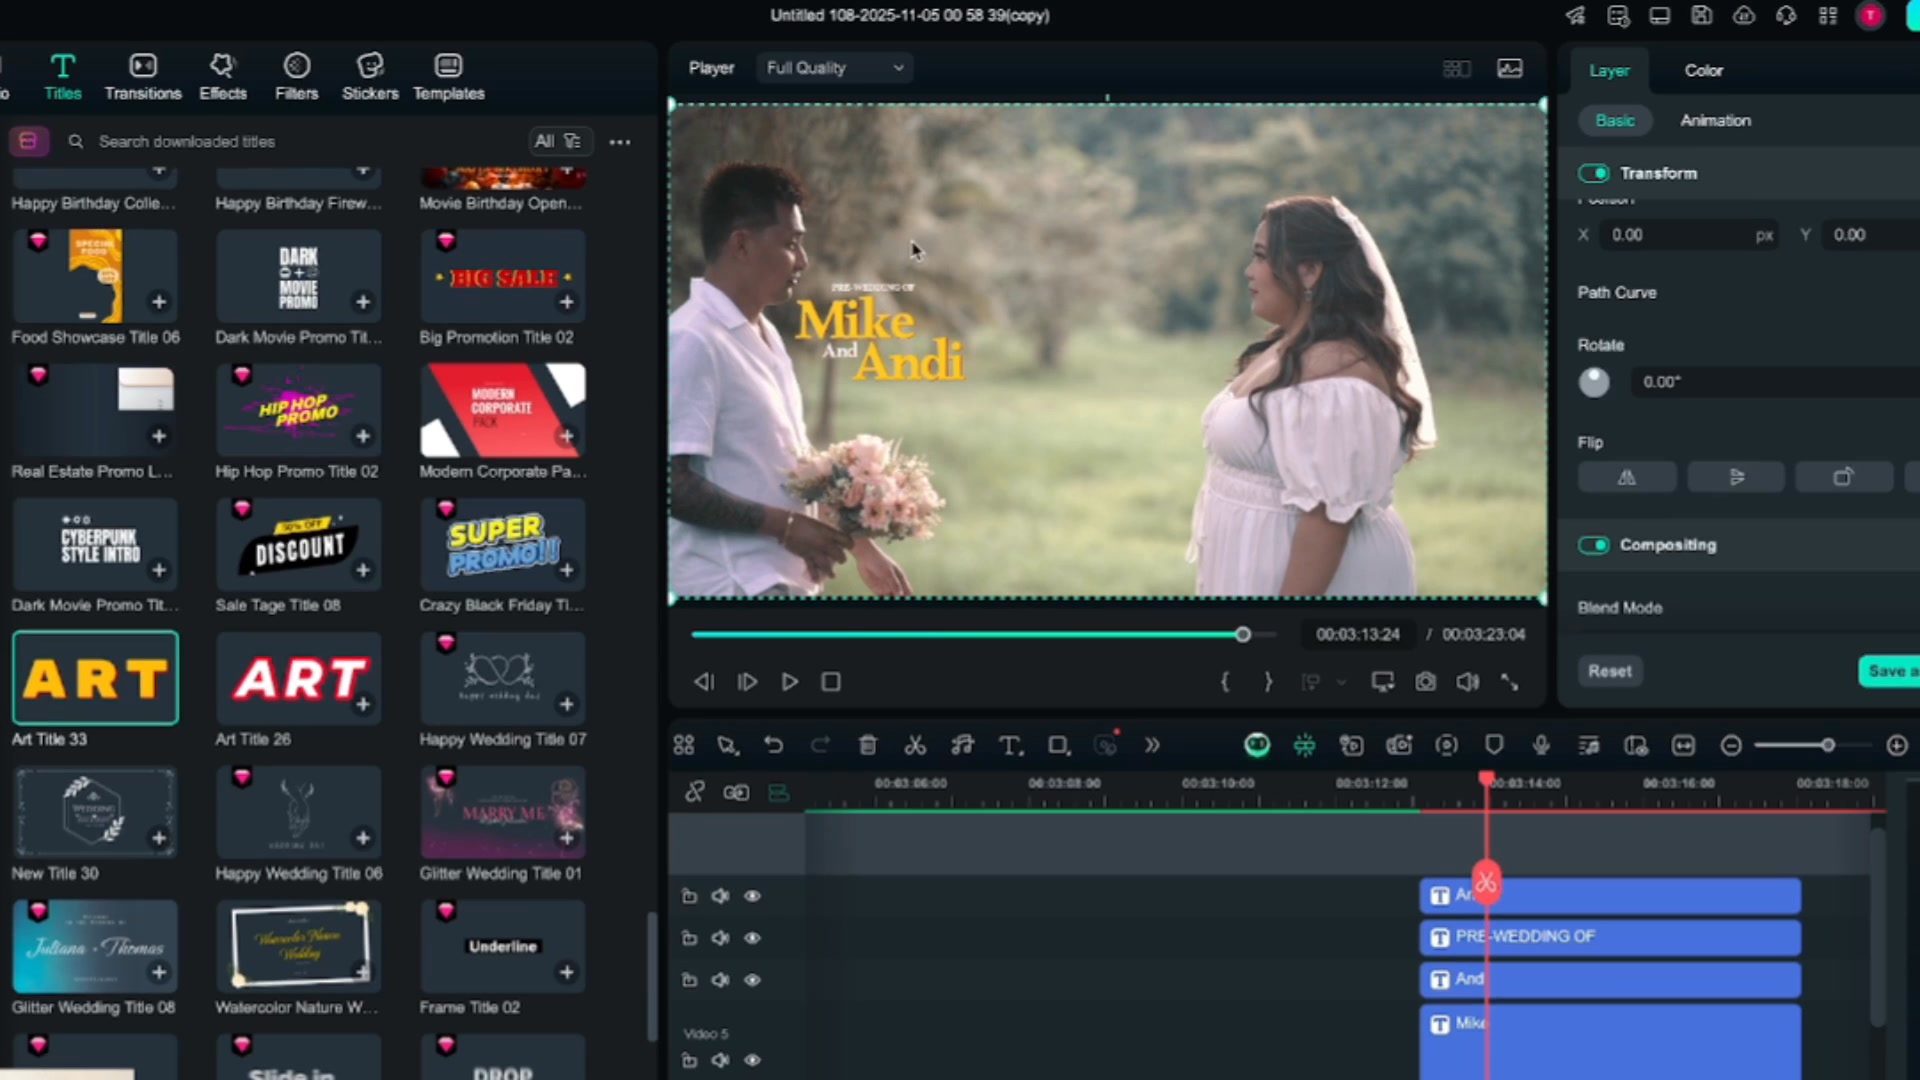Click the audio stretch icon
The width and height of the screenshot is (1920, 1080).
962,745
